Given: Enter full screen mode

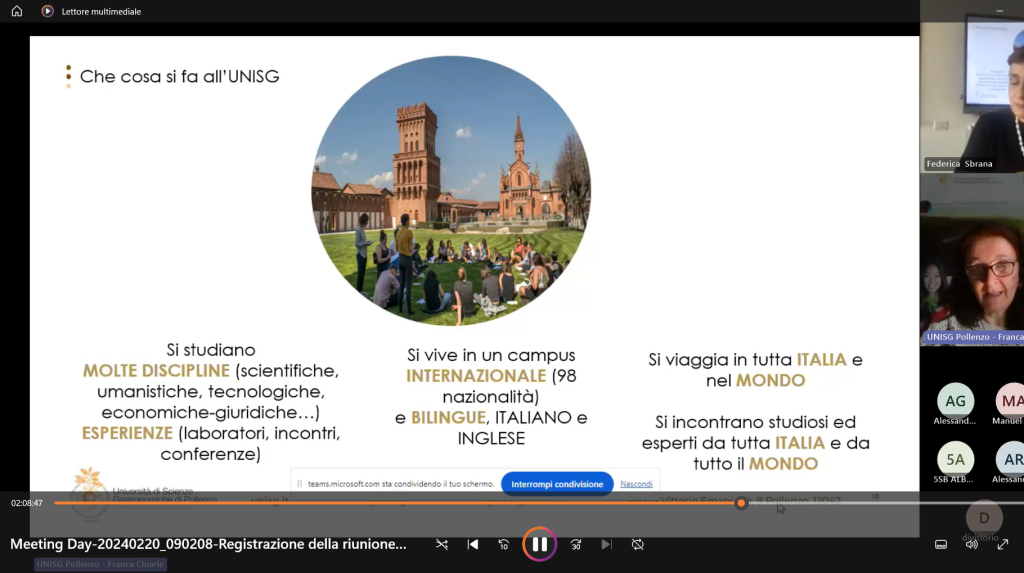Looking at the screenshot, I should point(1002,544).
